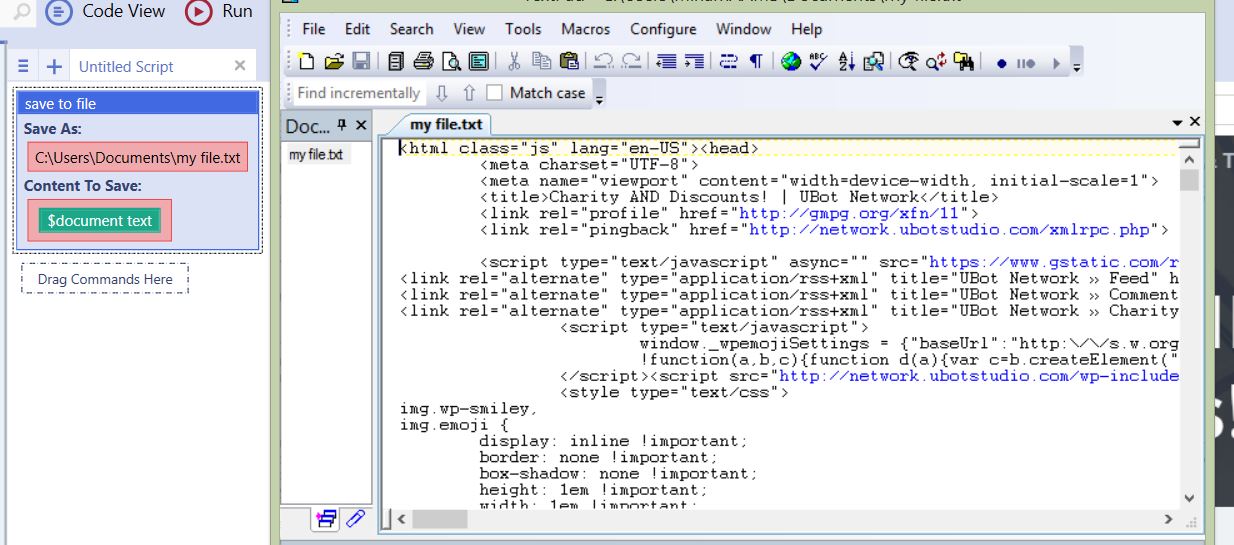Viewport: 1234px width, 545px height.
Task: Click the first icon below the Documents panel
Action: pyautogui.click(x=326, y=518)
